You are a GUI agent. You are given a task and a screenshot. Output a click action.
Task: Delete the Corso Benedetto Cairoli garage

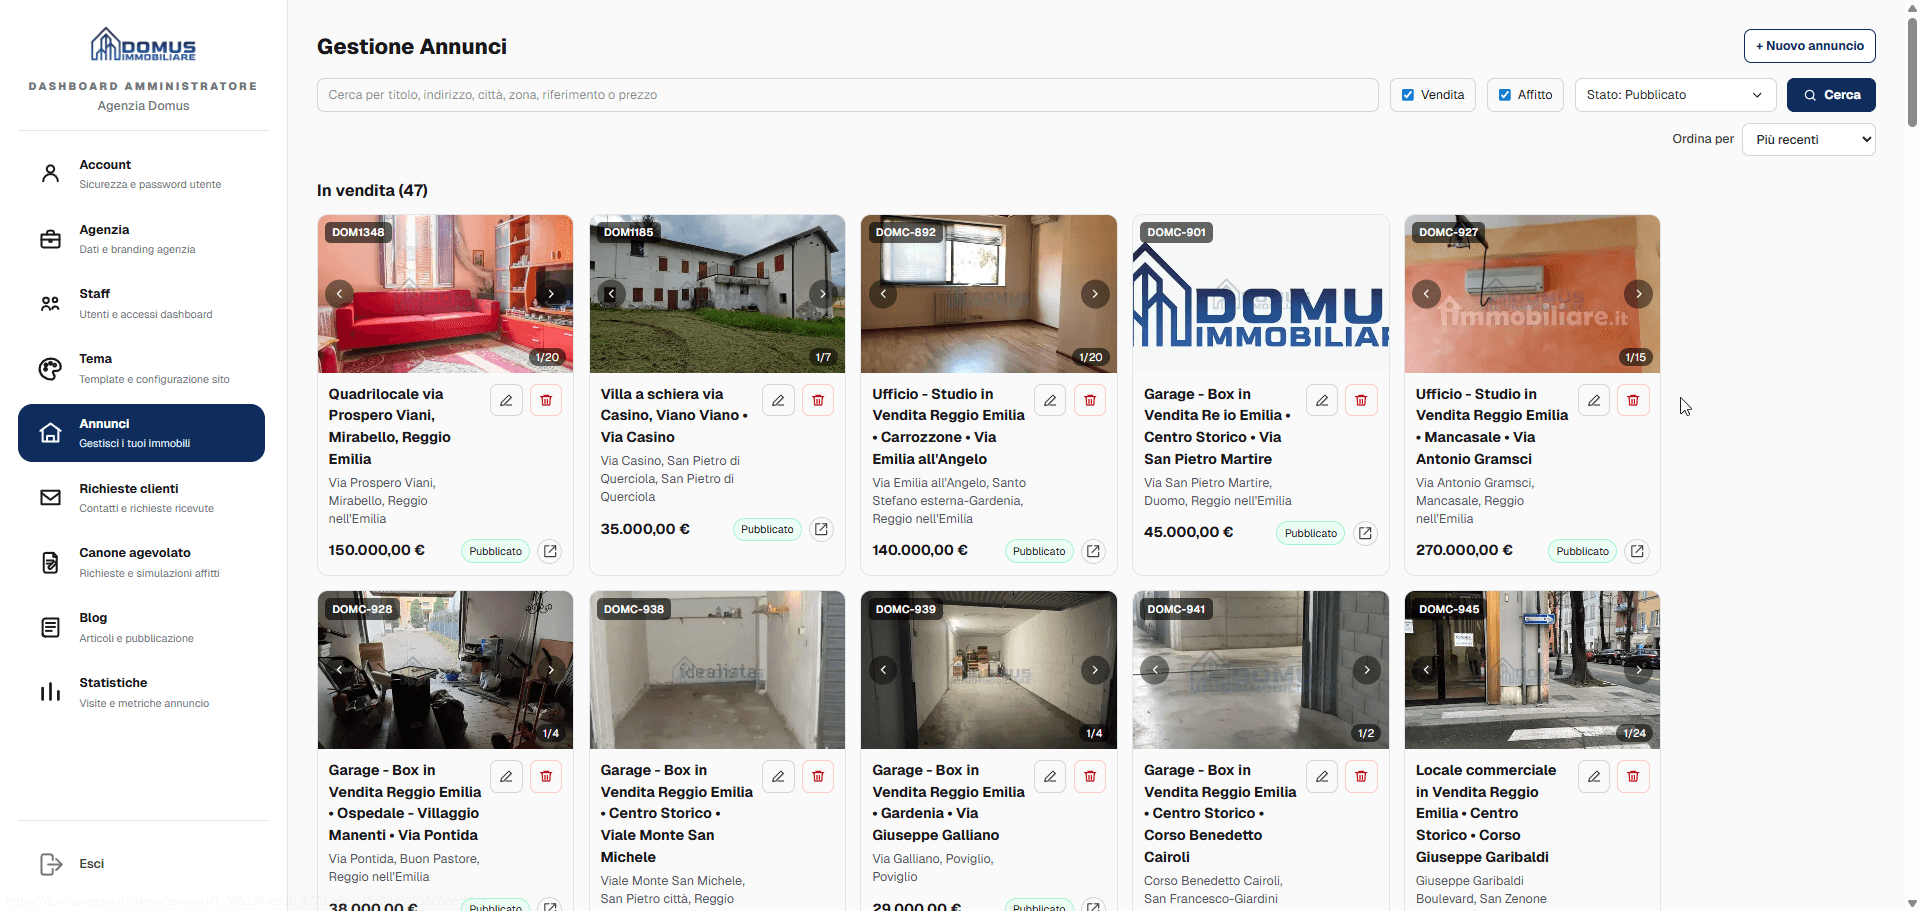coord(1361,776)
